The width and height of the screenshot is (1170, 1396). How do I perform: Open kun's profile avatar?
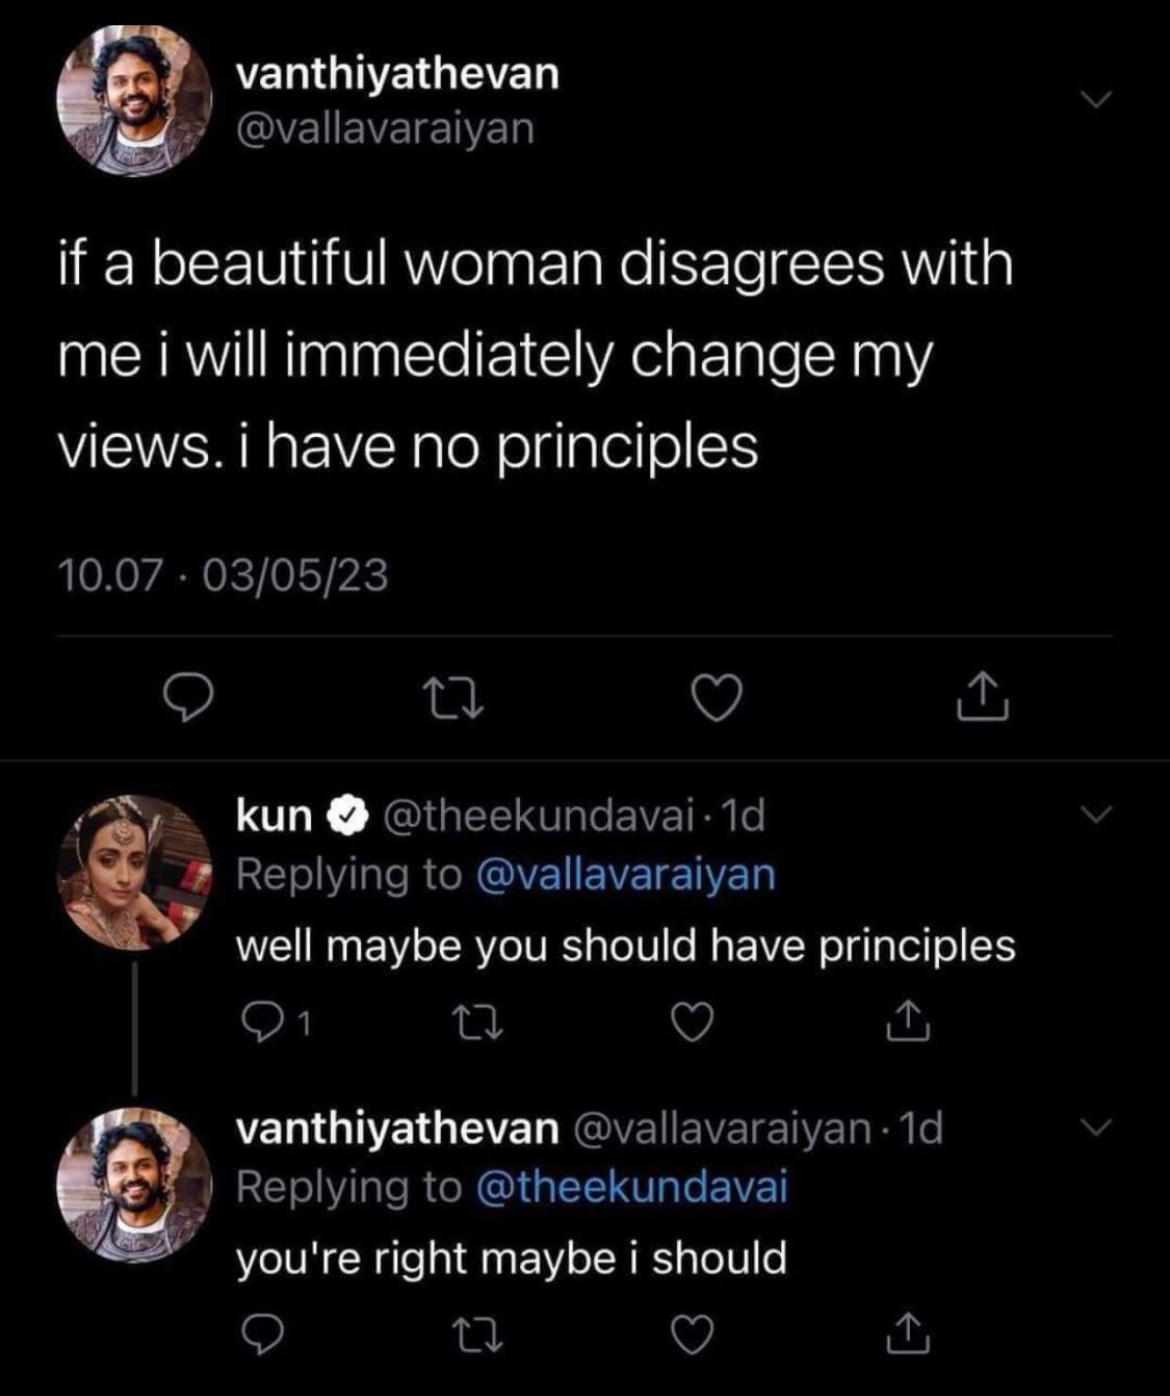[x=134, y=872]
